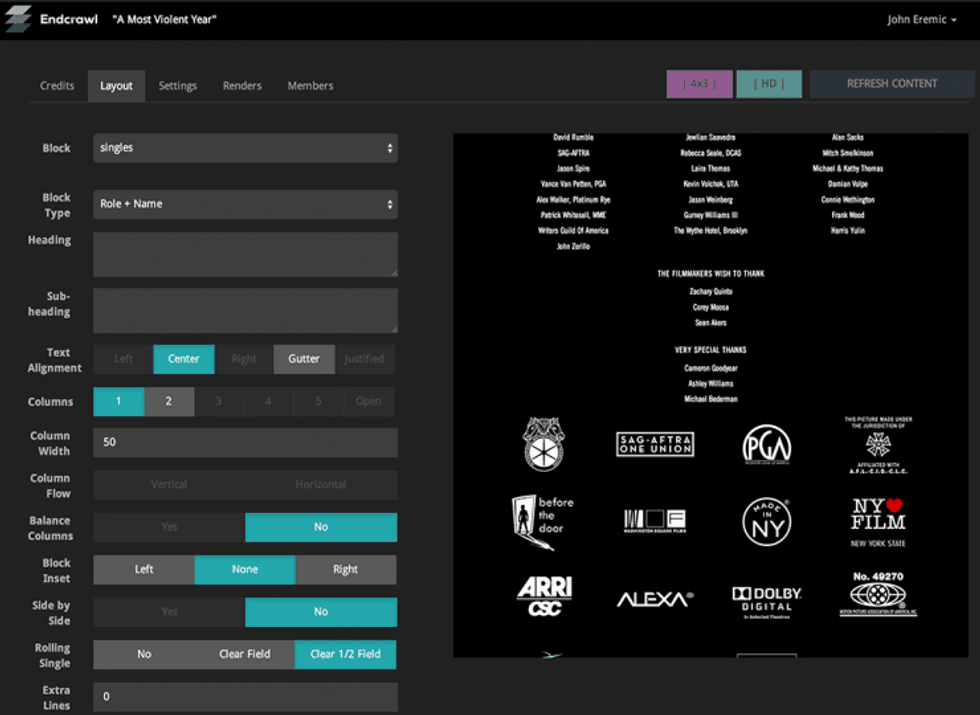Screen dimensions: 980x715
Task: Click the ARRI CSC logo
Action: click(x=544, y=597)
